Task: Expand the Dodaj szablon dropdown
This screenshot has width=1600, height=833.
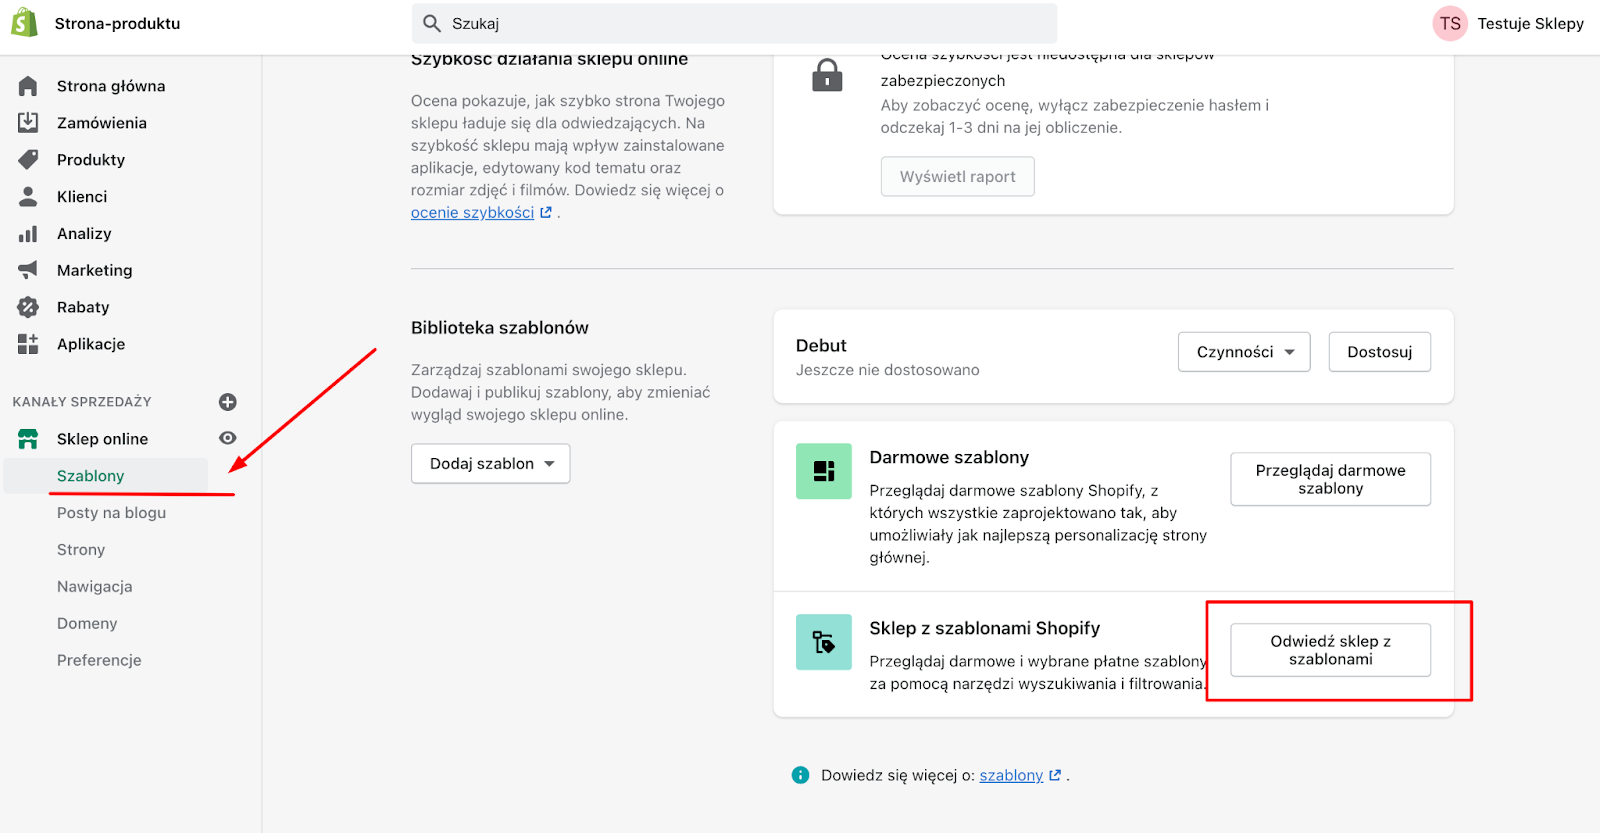Action: click(490, 463)
